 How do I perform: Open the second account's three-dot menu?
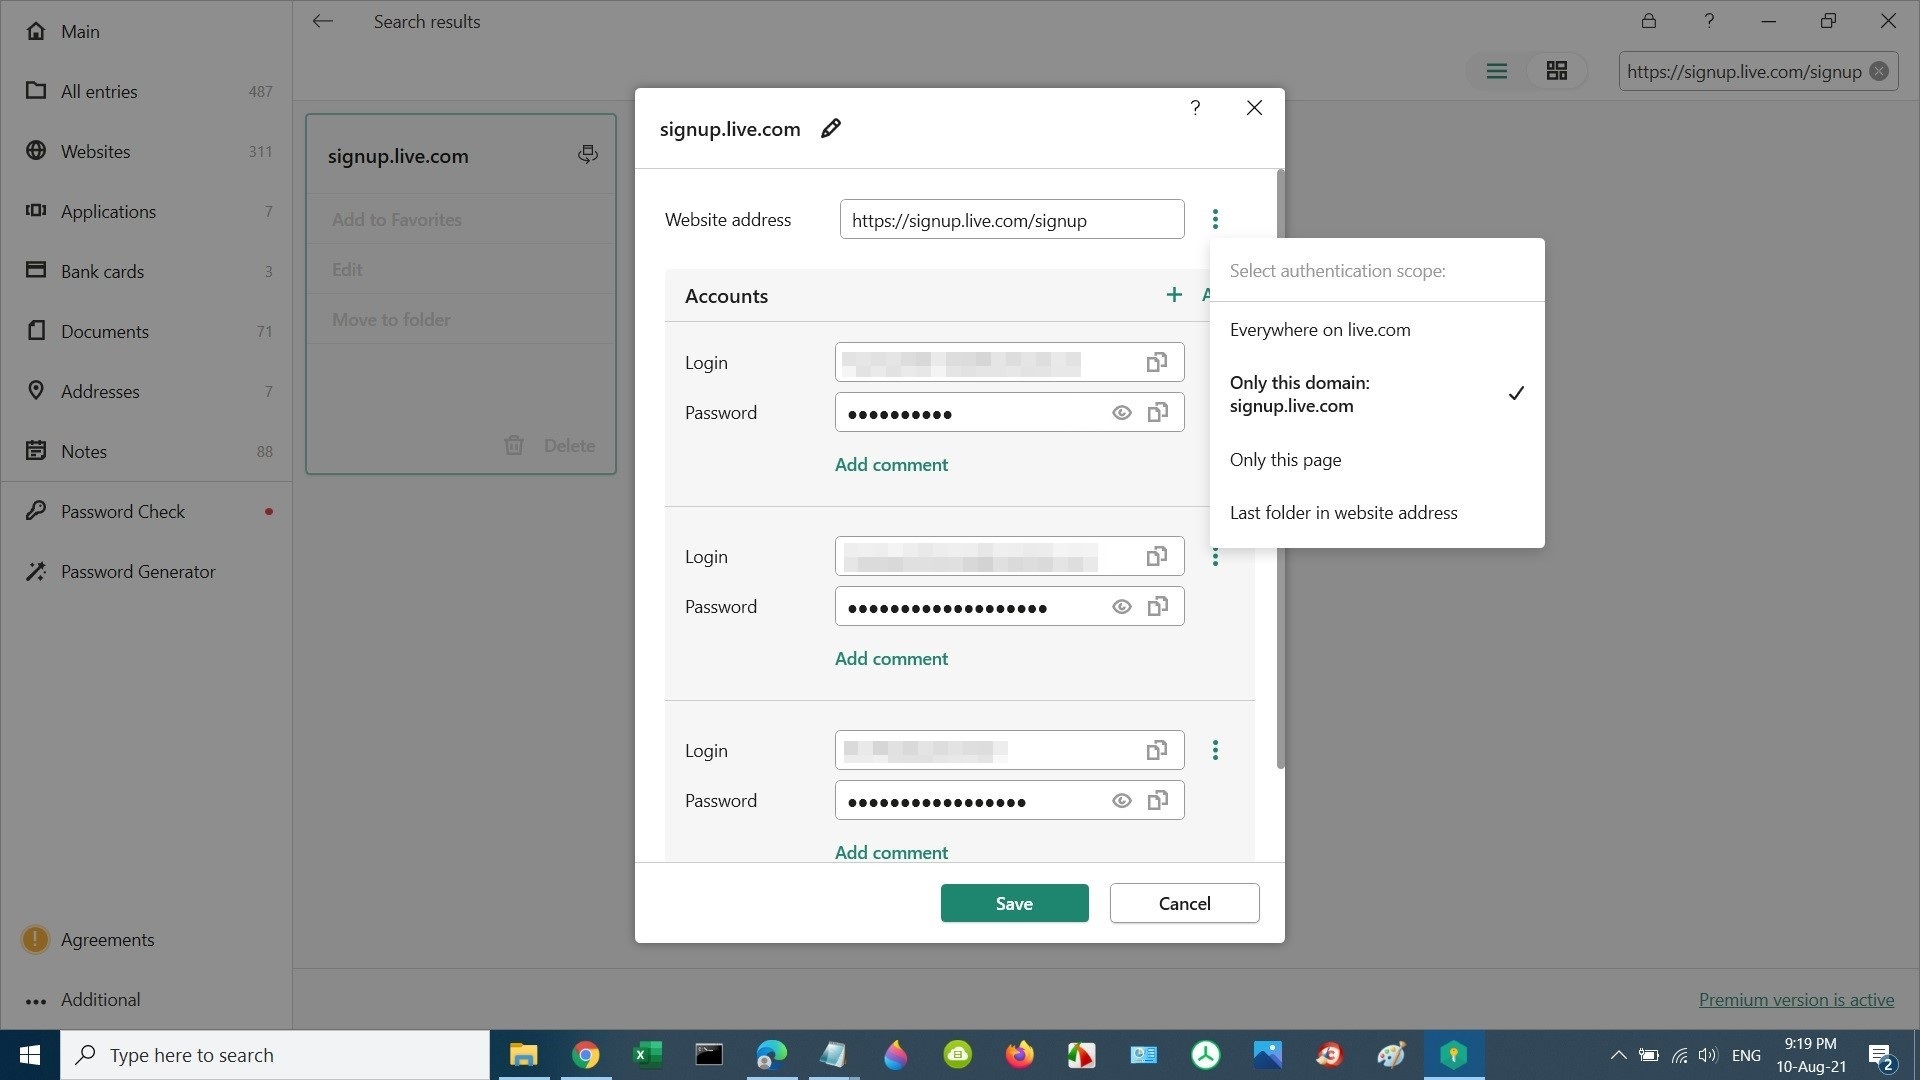point(1215,557)
